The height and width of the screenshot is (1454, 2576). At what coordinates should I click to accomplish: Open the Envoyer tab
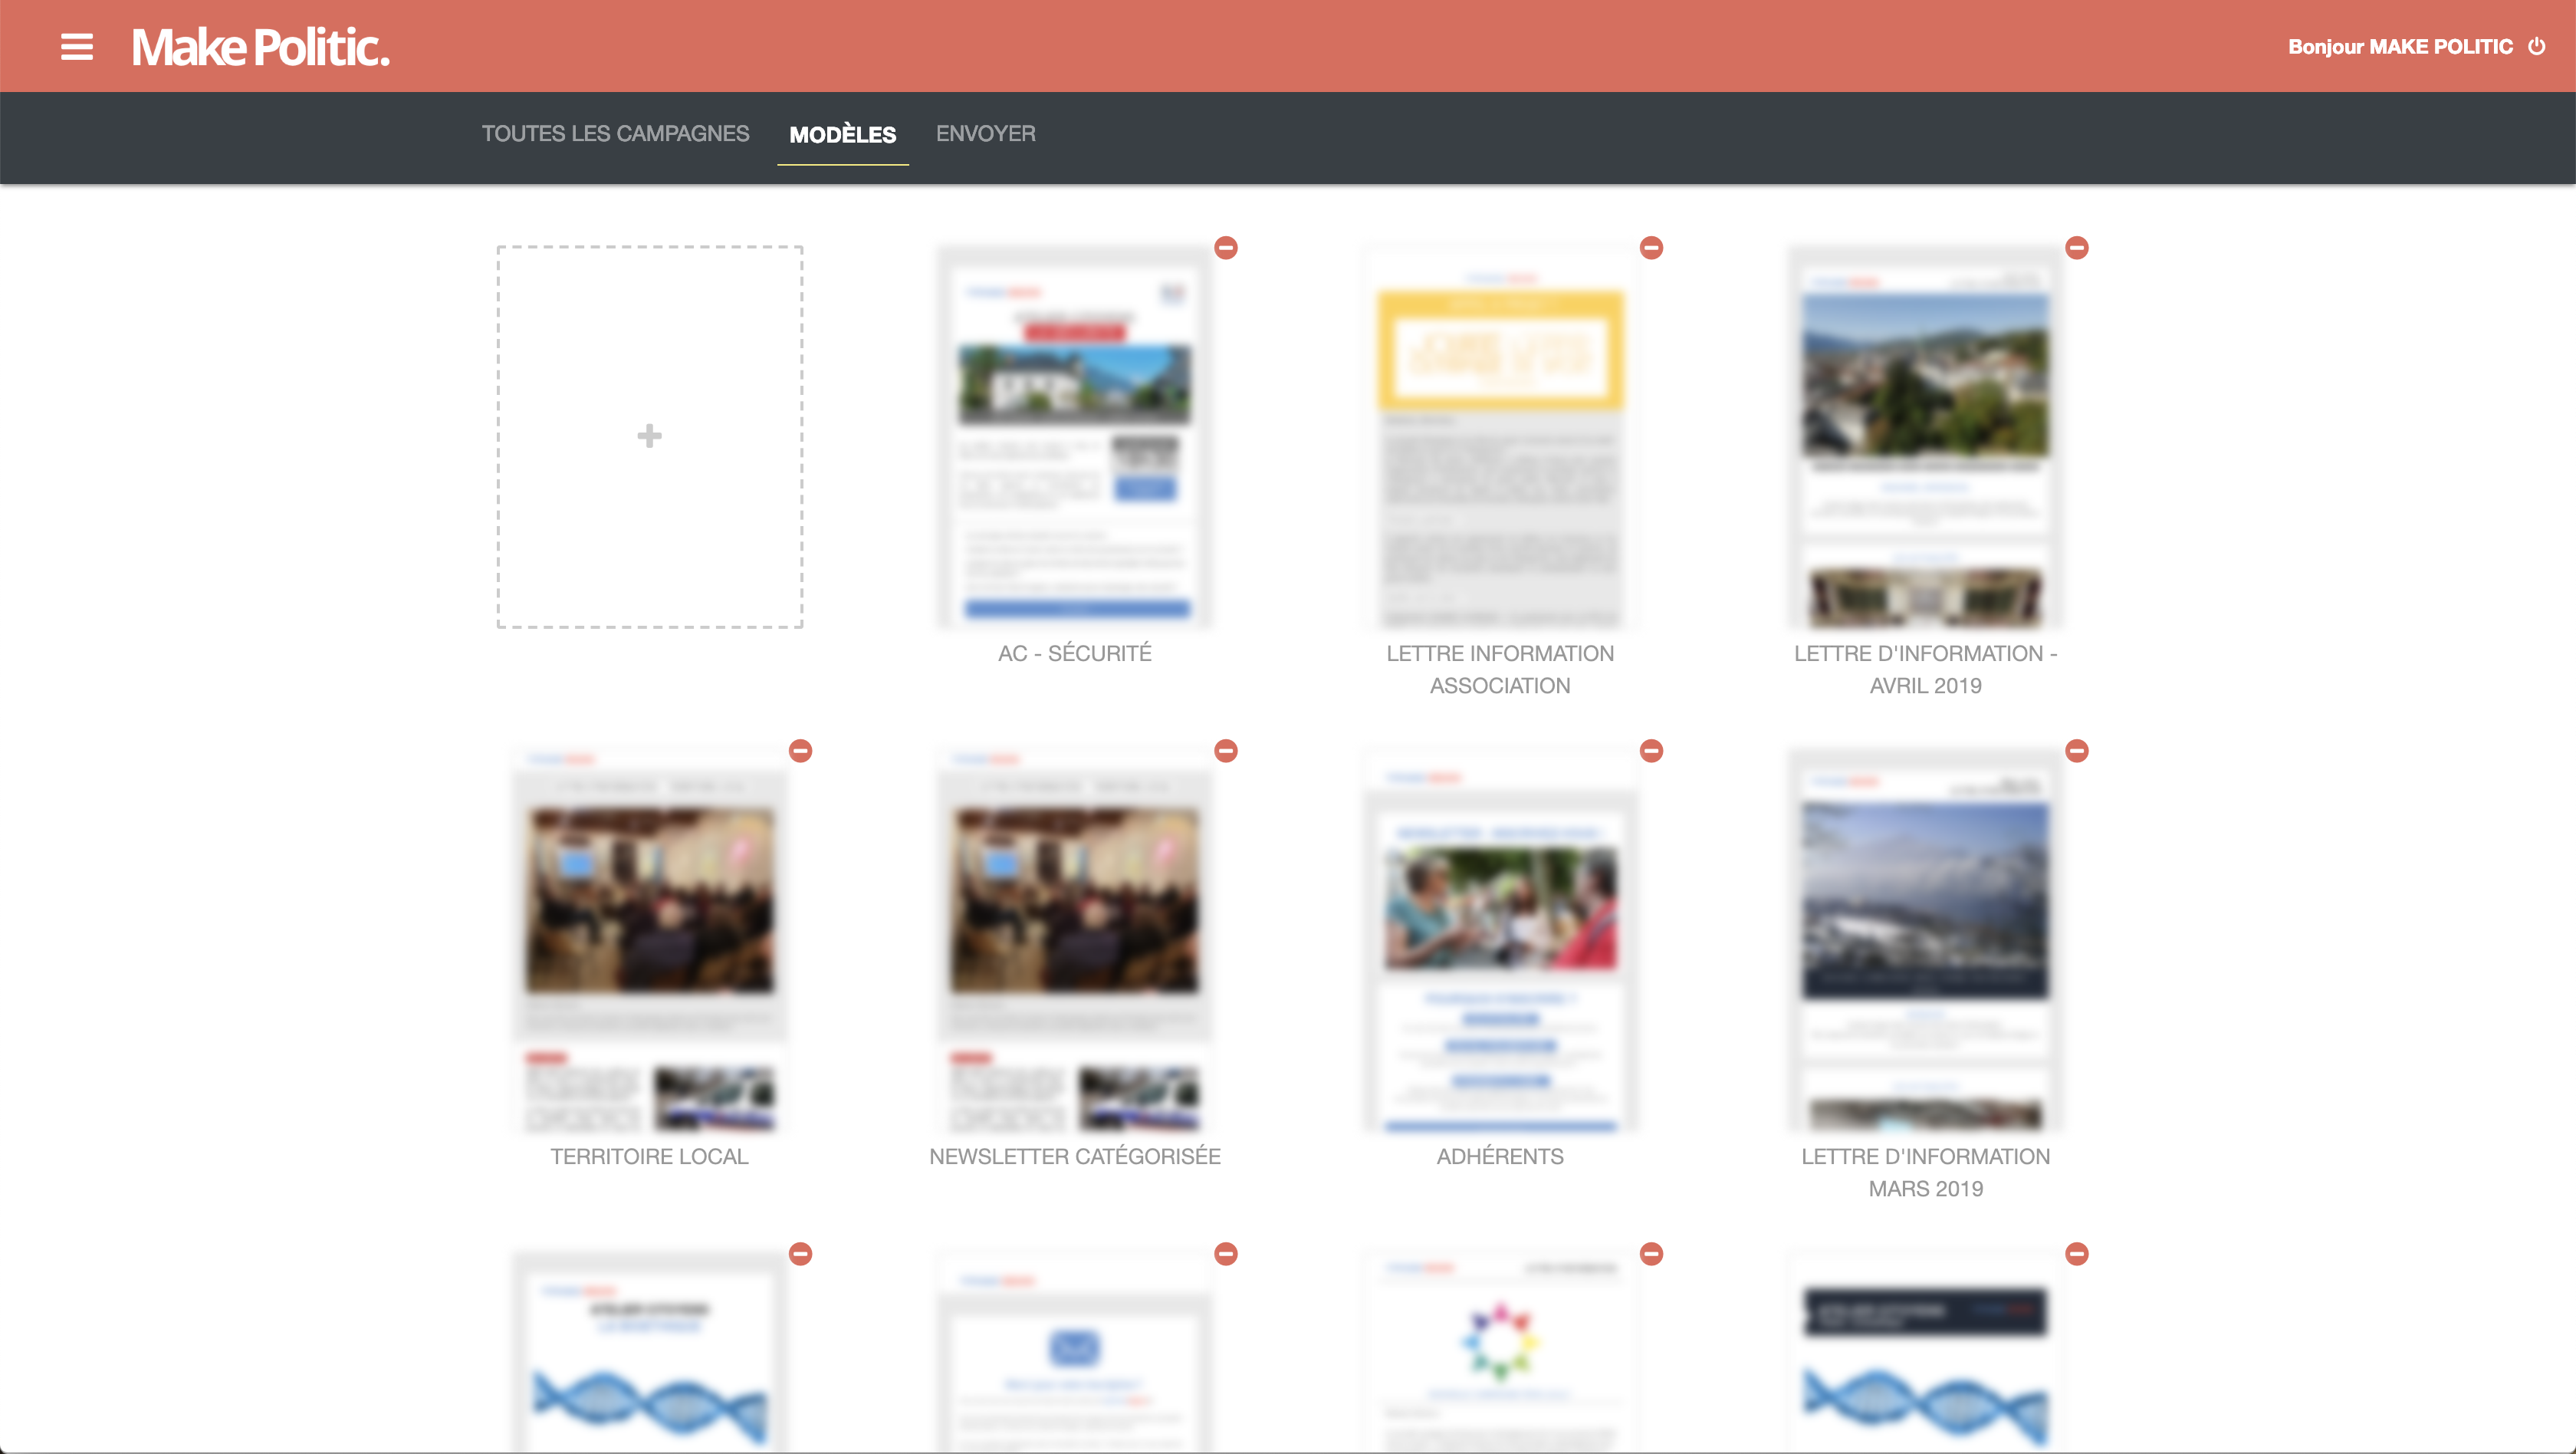985,134
